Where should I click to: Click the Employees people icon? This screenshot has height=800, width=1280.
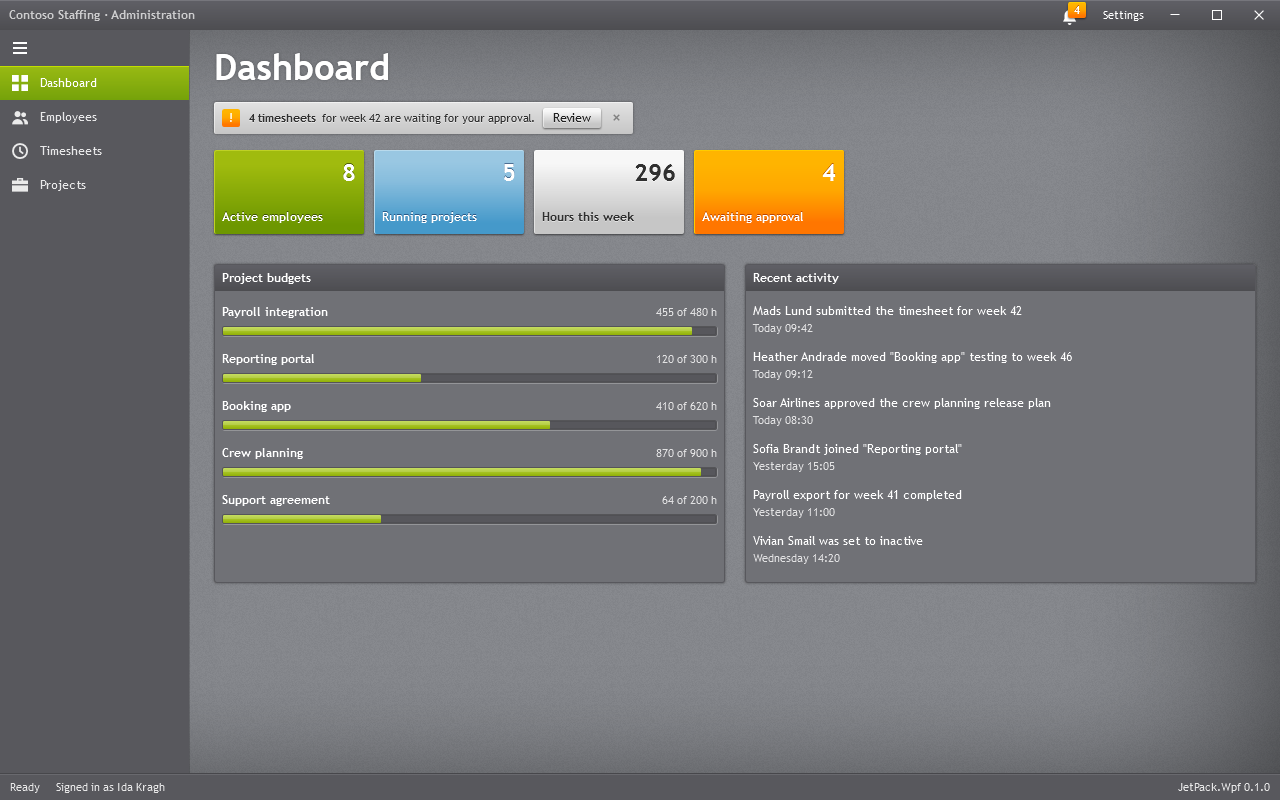(x=20, y=117)
